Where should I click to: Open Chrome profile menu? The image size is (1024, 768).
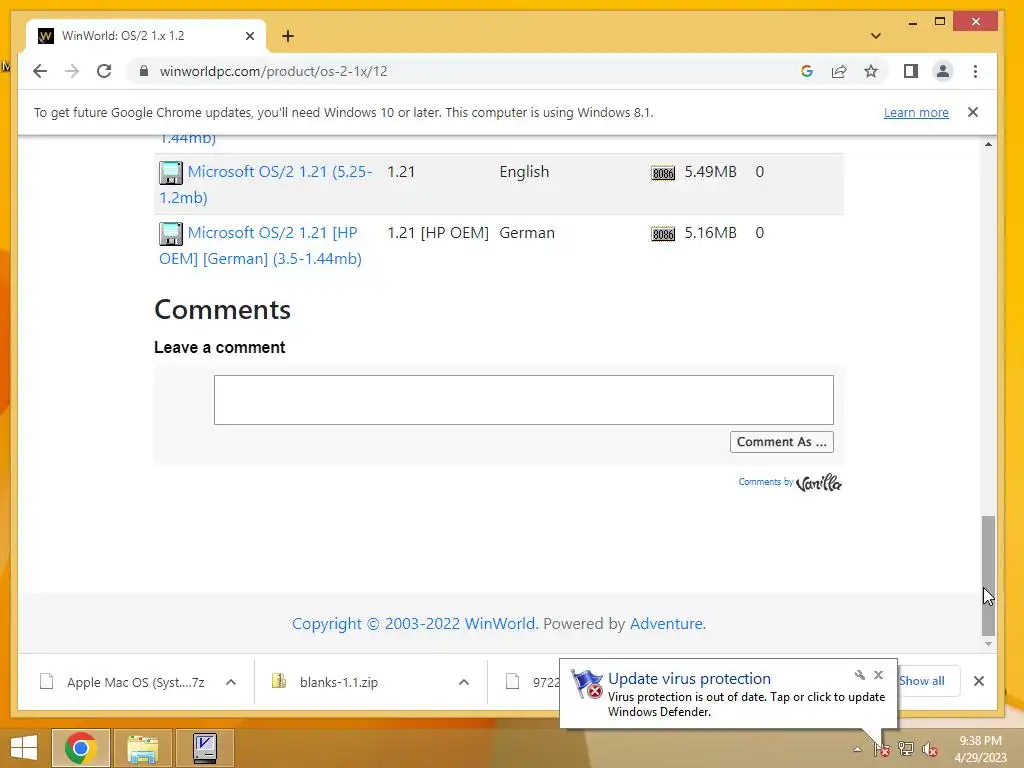point(942,71)
